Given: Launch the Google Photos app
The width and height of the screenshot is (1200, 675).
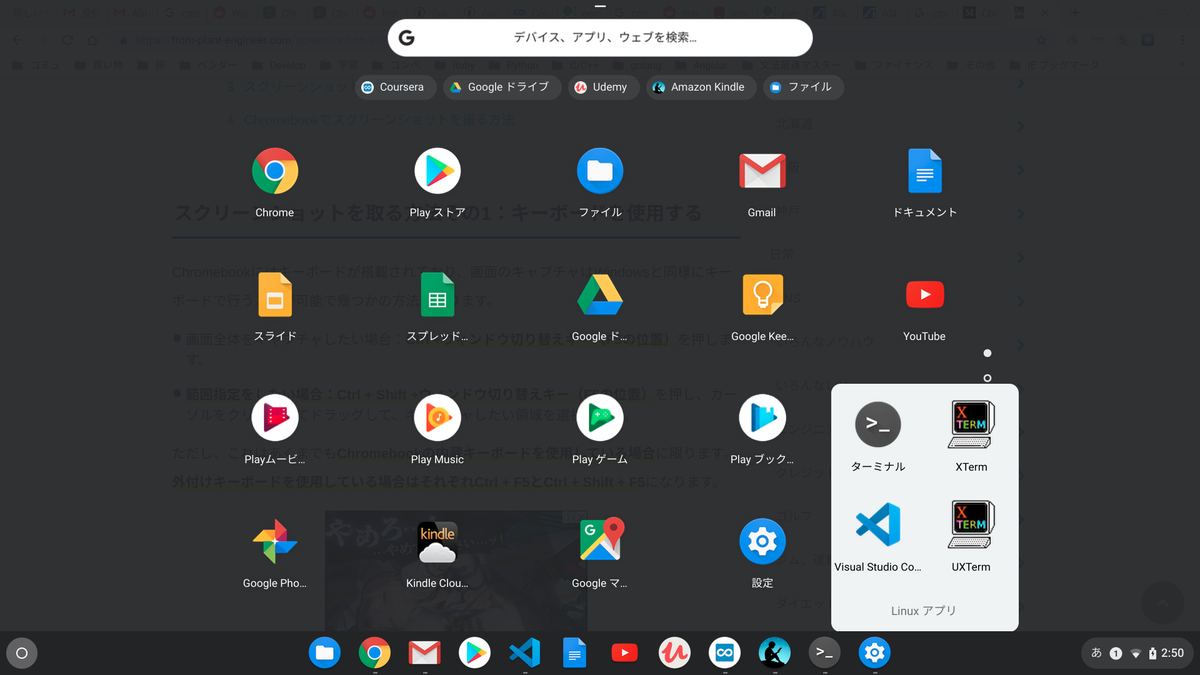Looking at the screenshot, I should tap(275, 542).
